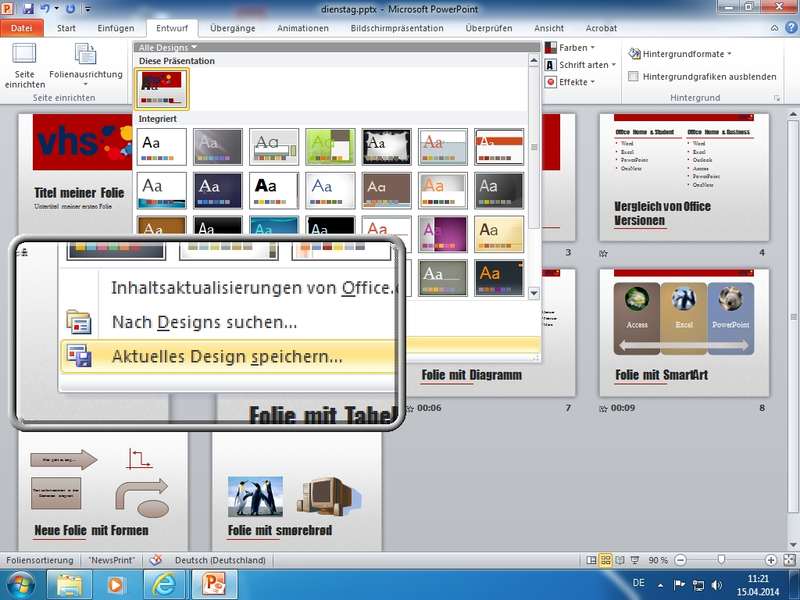The image size is (800, 600).
Task: Click the Nach Designs suchen icon
Action: [x=78, y=322]
